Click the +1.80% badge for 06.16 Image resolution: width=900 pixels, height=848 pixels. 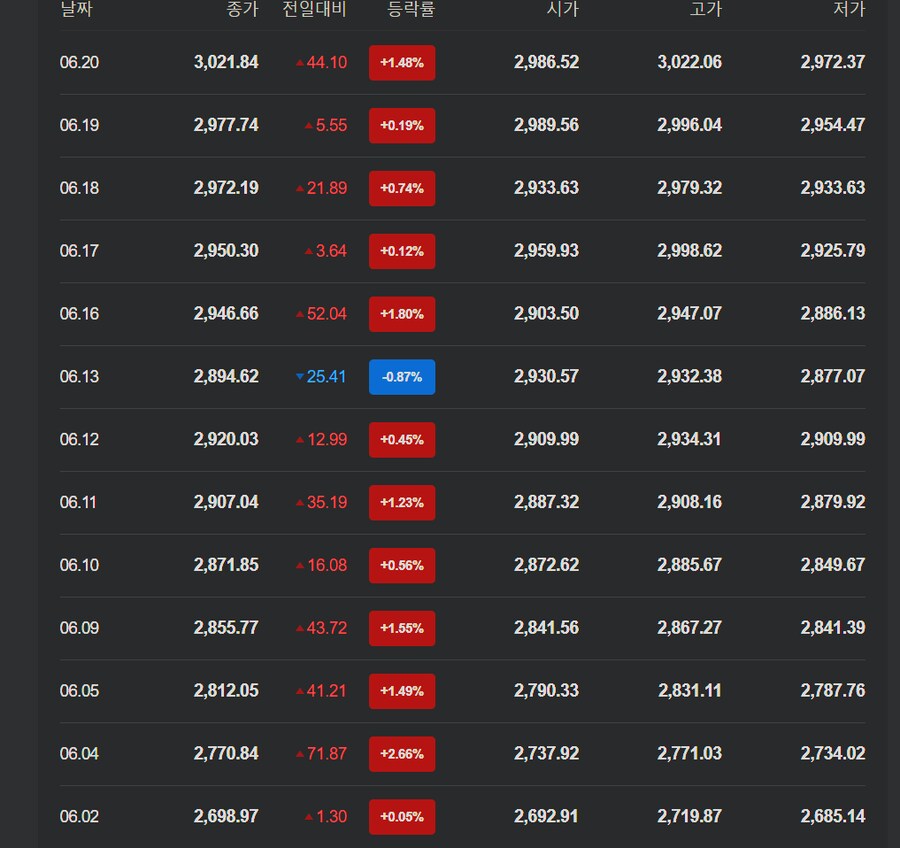point(402,314)
